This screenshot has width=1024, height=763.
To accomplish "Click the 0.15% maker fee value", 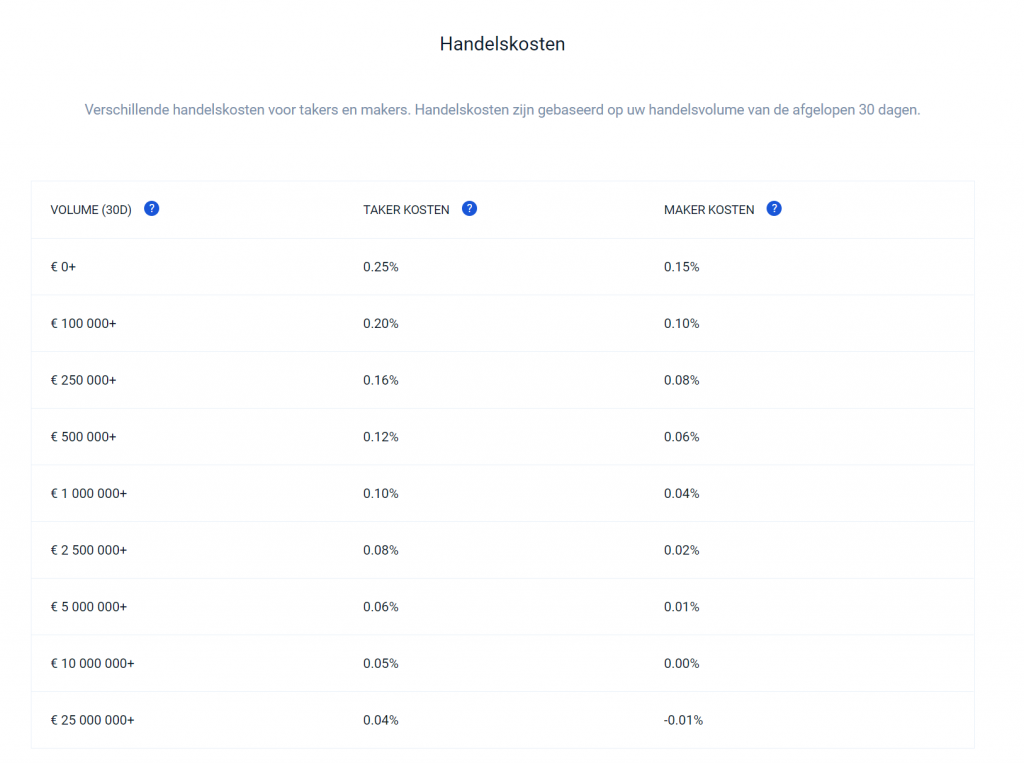I will click(682, 267).
